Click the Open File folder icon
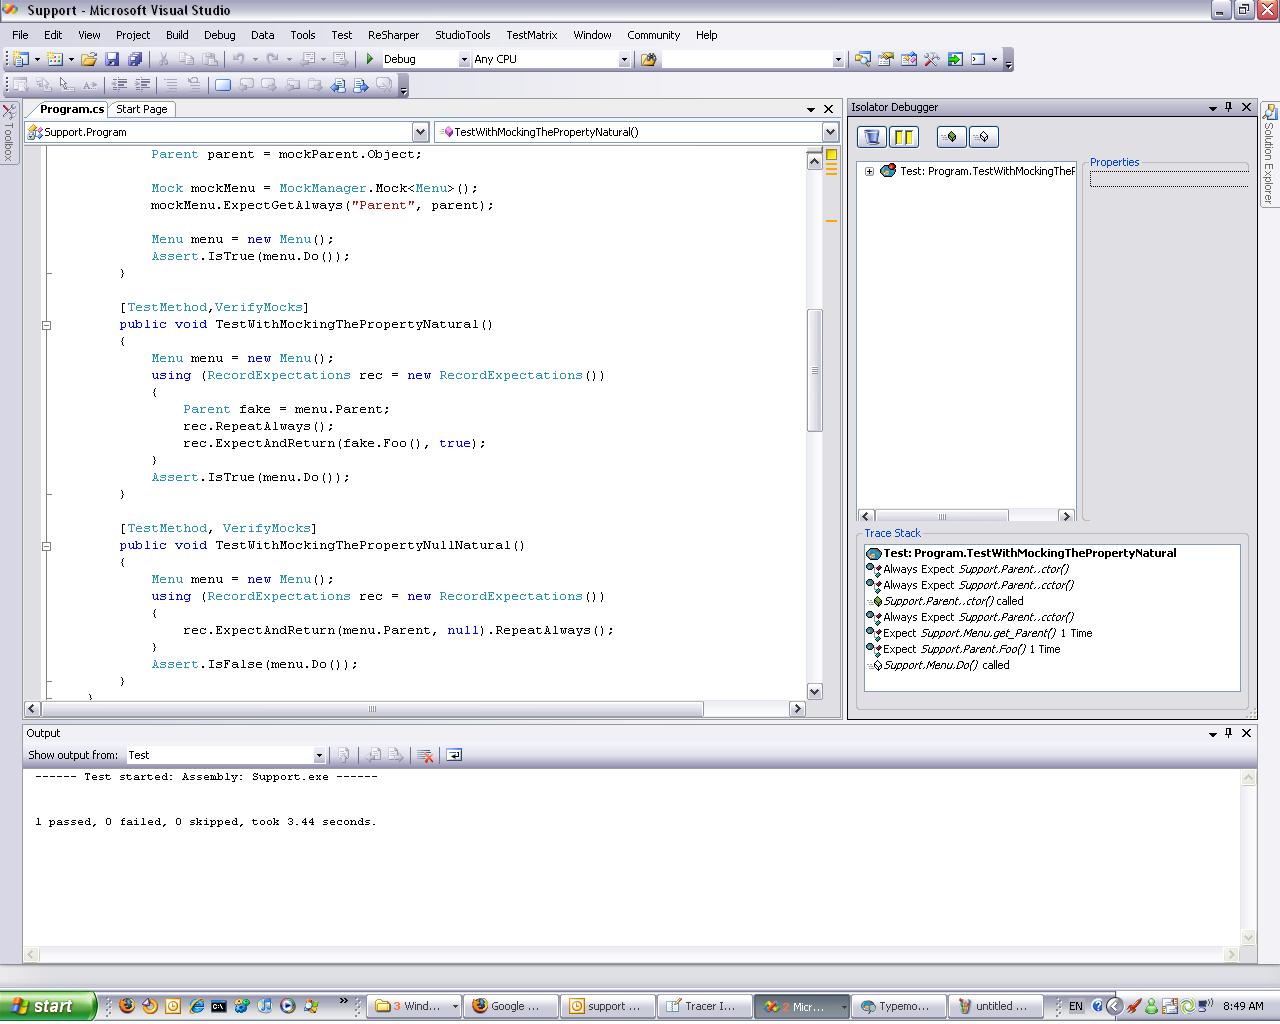 (x=89, y=59)
